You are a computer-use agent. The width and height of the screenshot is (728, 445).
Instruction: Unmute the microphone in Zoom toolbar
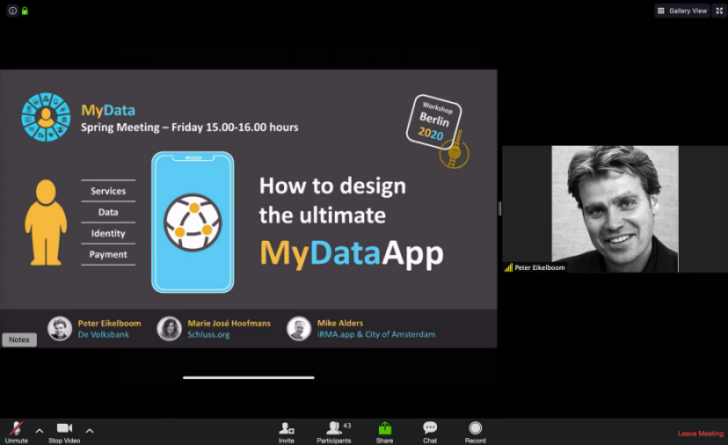pos(17,432)
